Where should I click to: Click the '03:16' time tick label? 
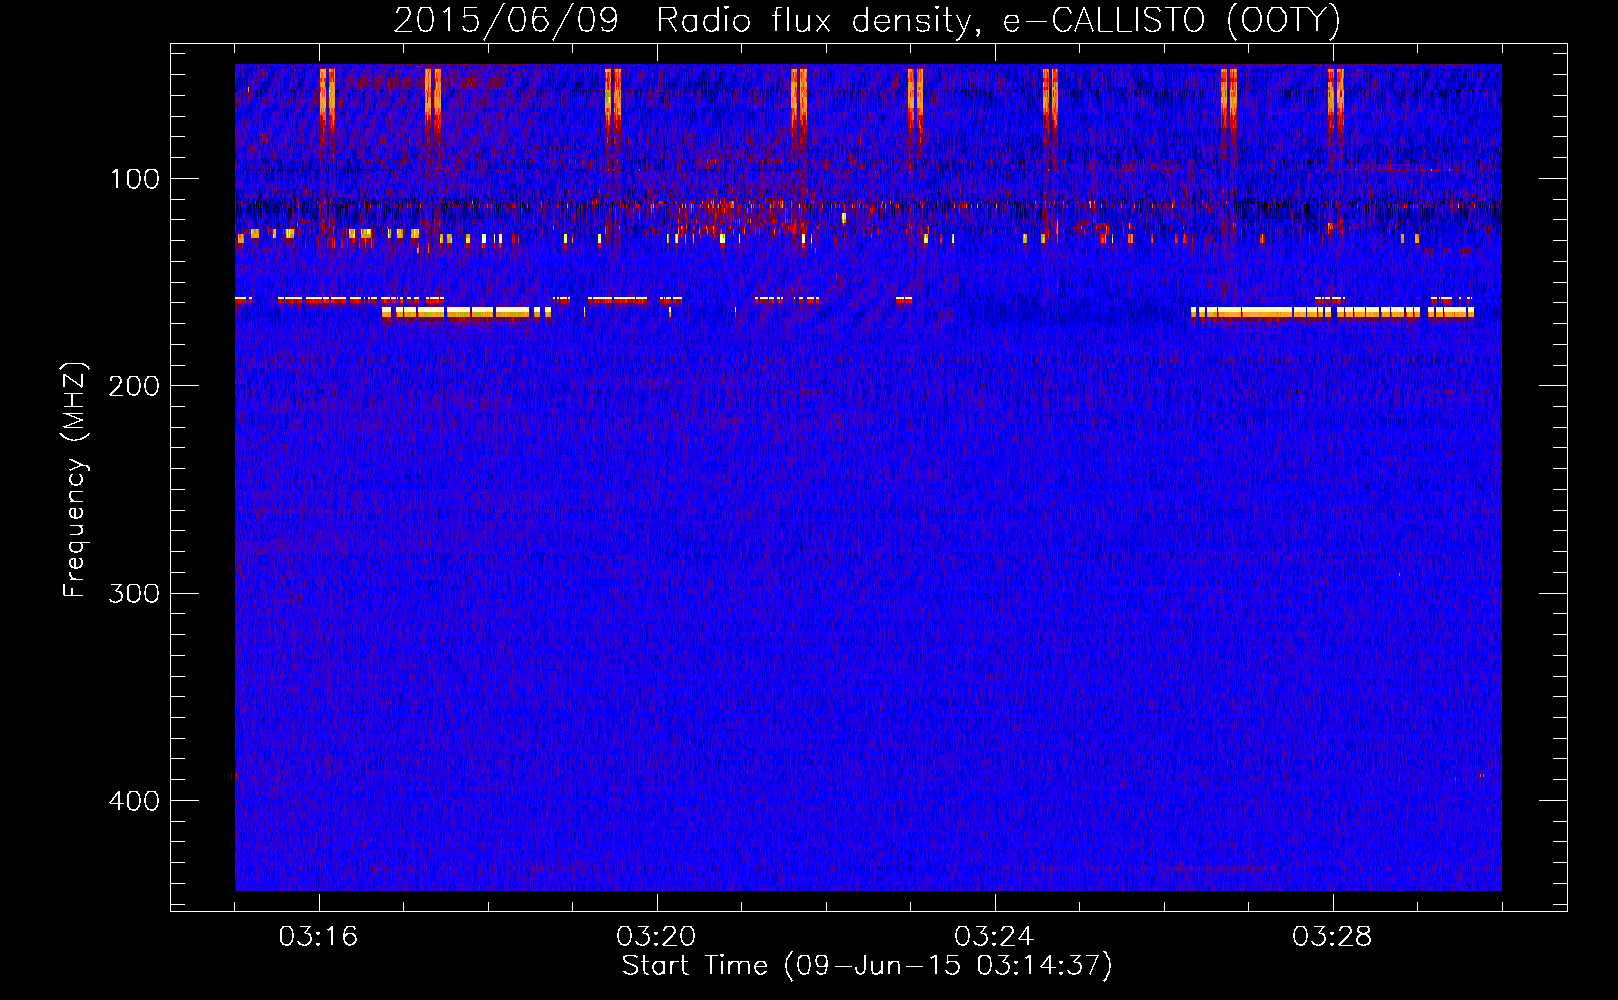pyautogui.click(x=318, y=937)
